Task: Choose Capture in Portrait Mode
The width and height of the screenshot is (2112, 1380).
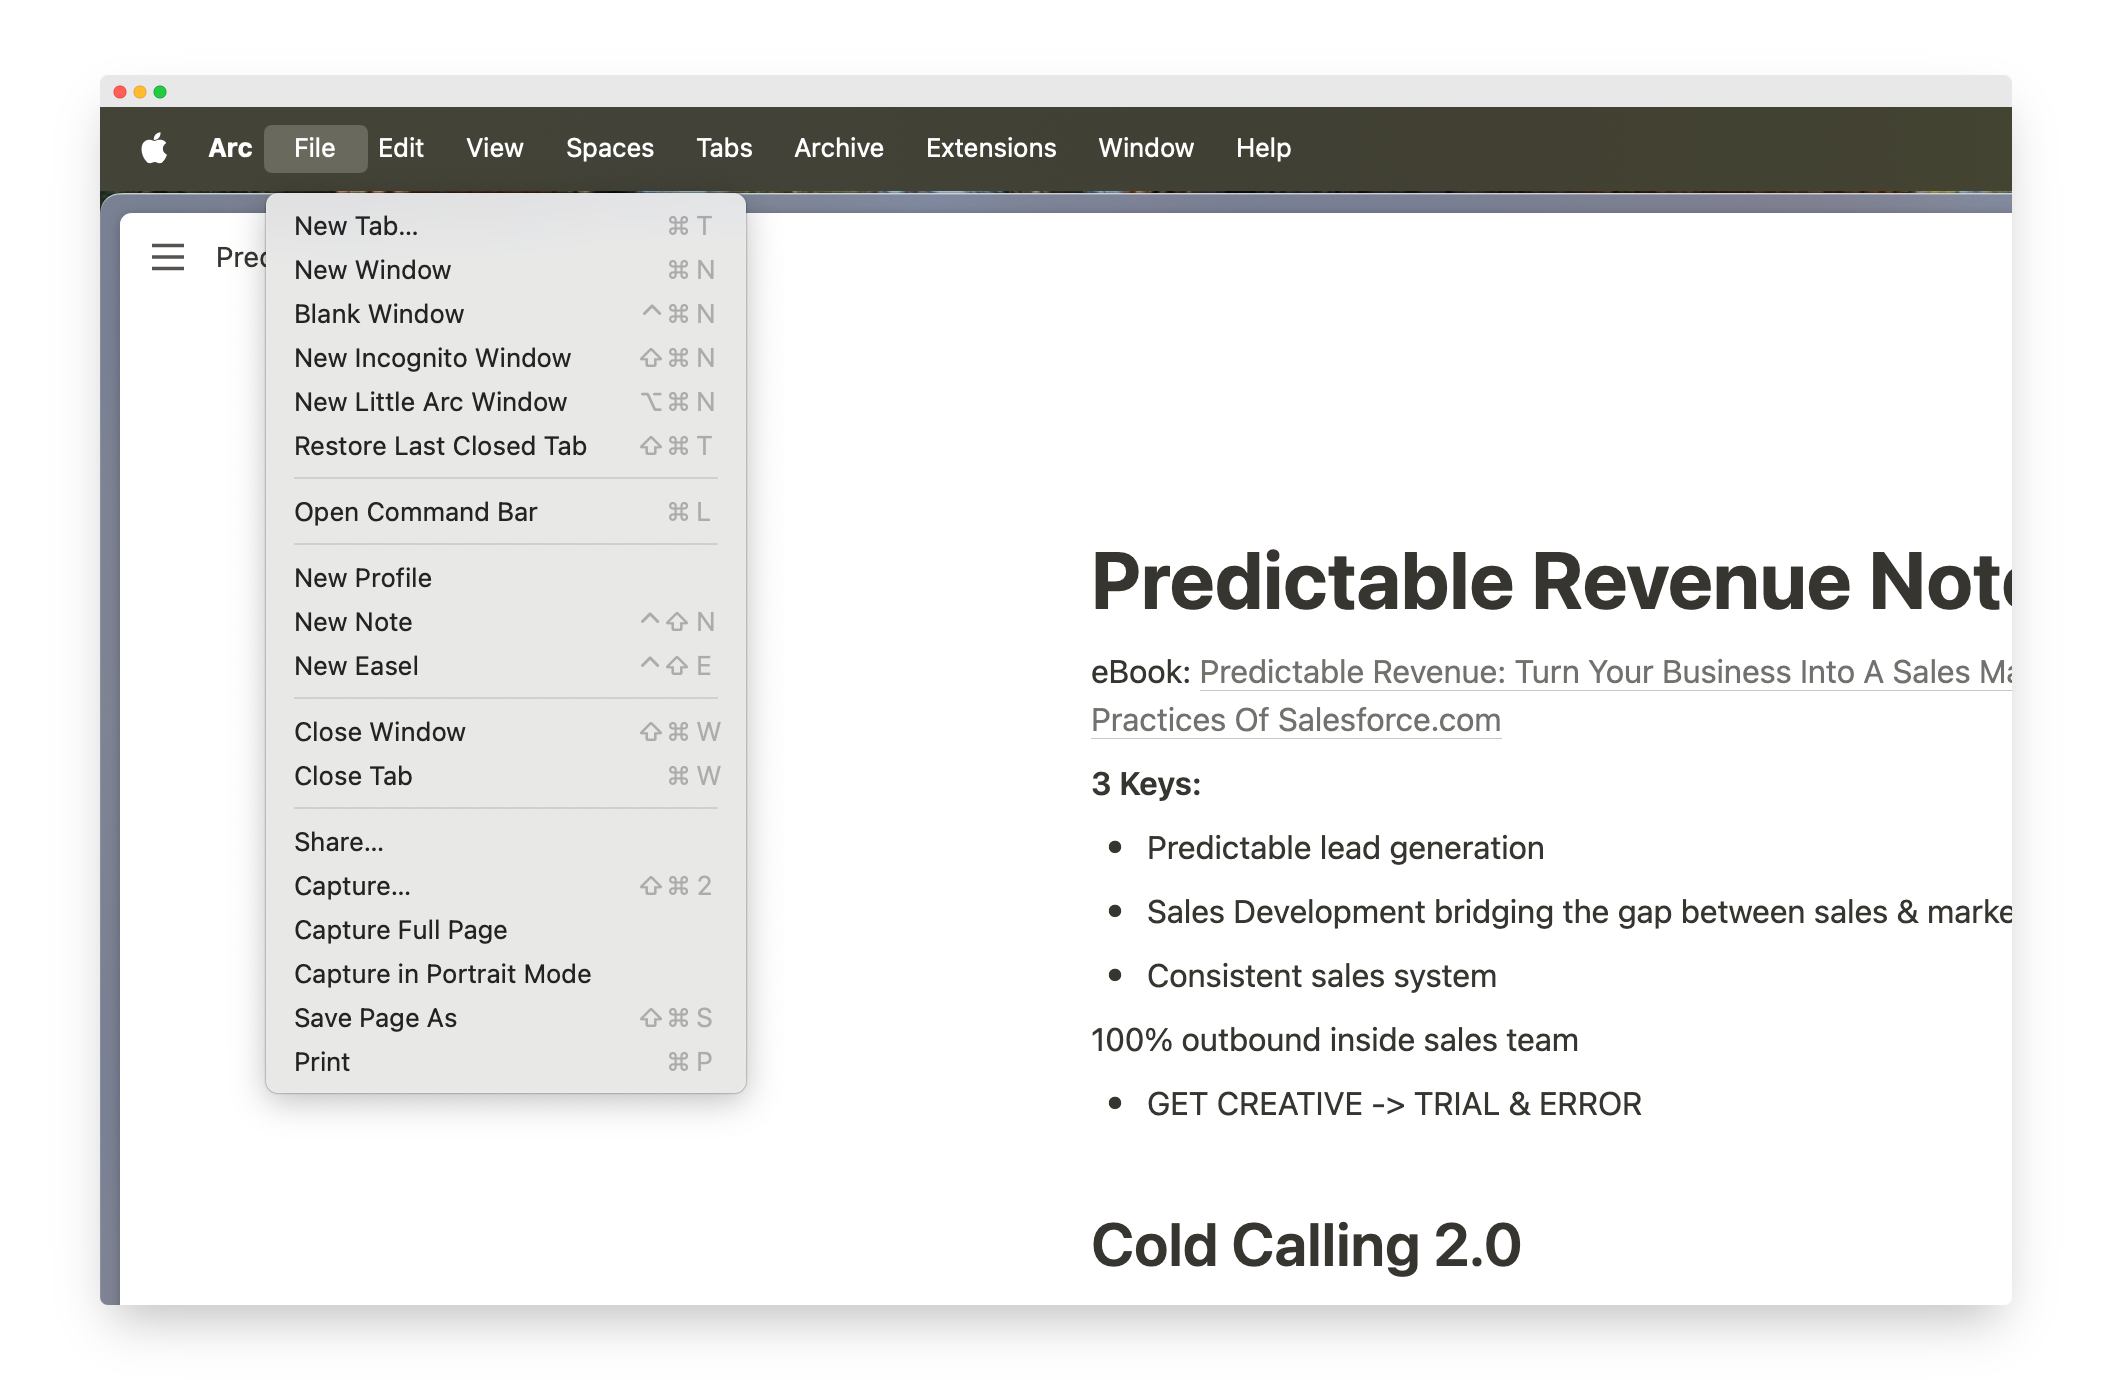Action: (506, 974)
